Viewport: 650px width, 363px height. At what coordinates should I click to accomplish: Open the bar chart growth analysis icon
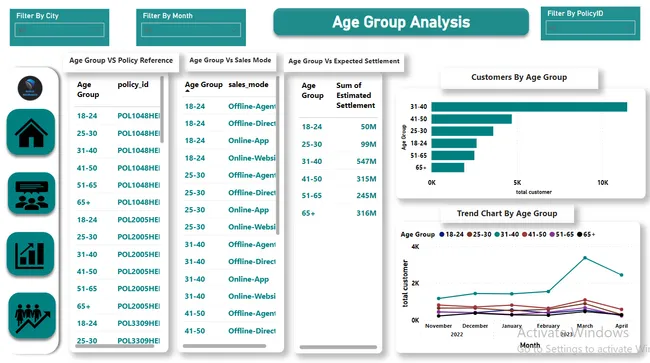tap(30, 254)
